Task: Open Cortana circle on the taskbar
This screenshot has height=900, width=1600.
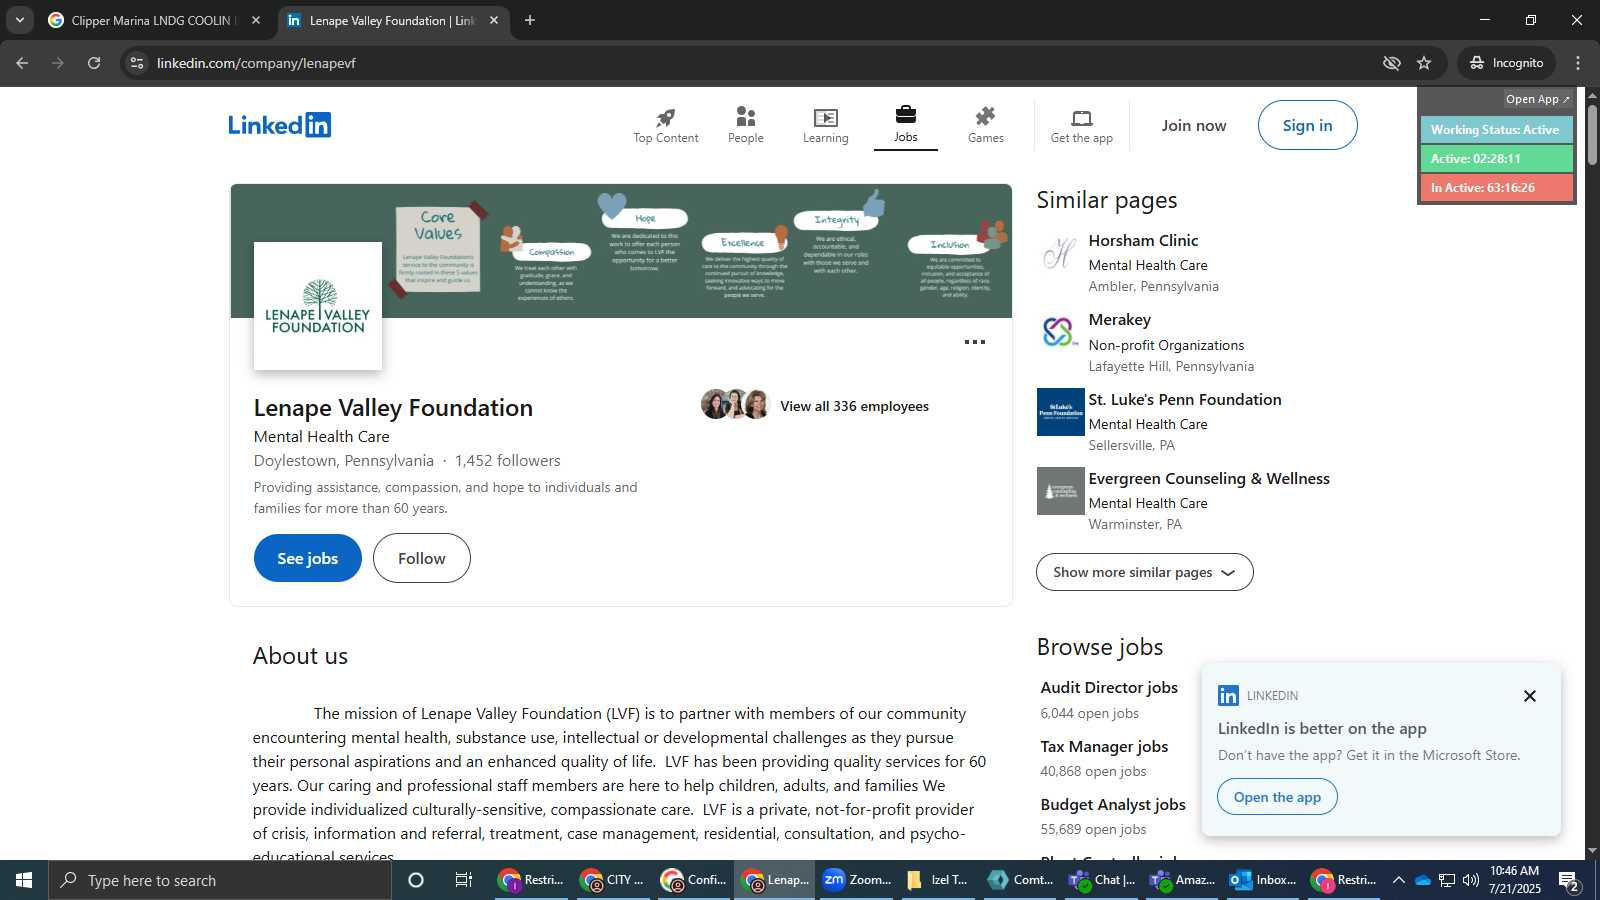Action: pos(416,880)
